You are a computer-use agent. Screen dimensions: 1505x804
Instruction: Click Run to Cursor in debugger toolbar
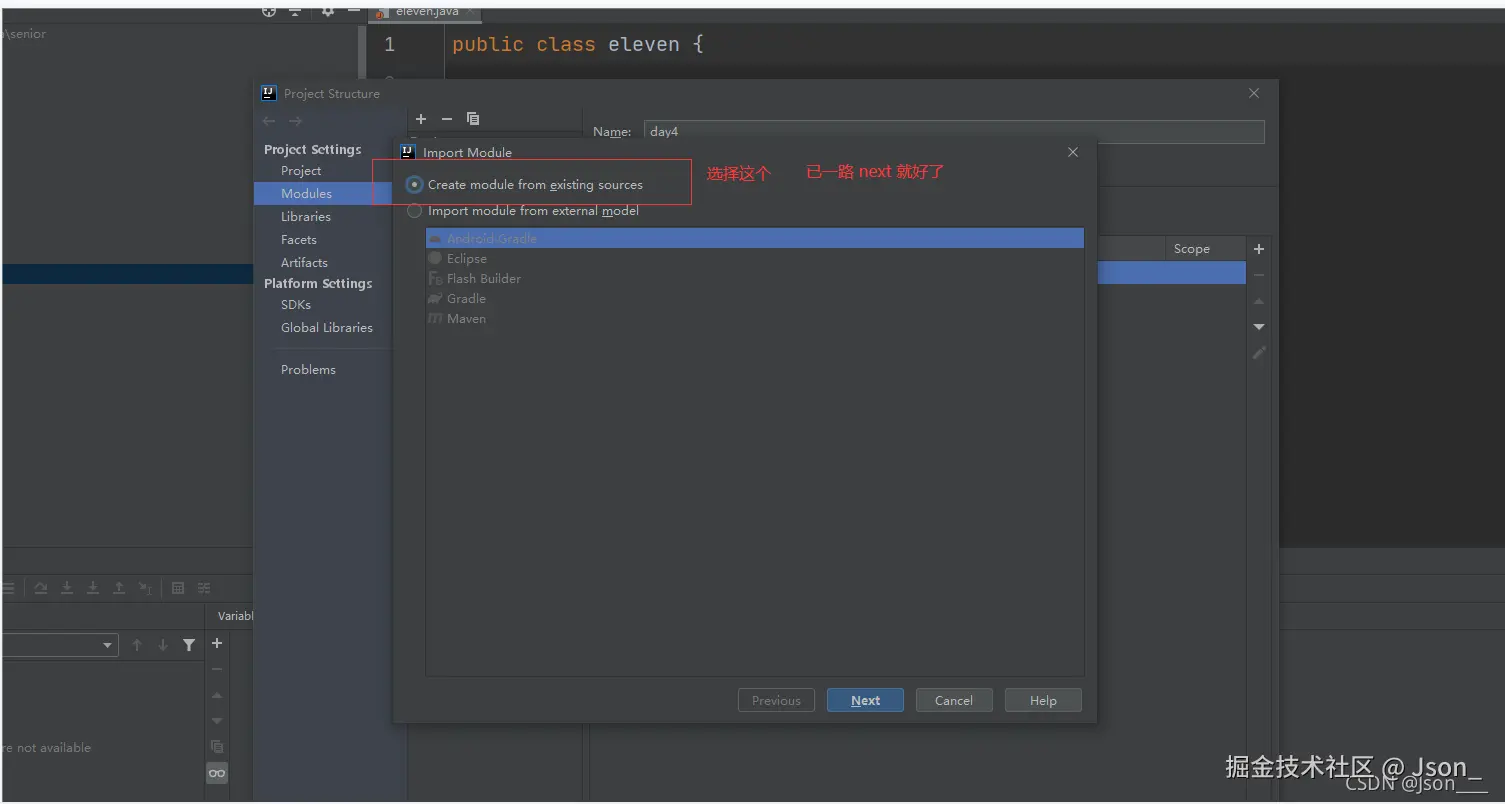145,588
